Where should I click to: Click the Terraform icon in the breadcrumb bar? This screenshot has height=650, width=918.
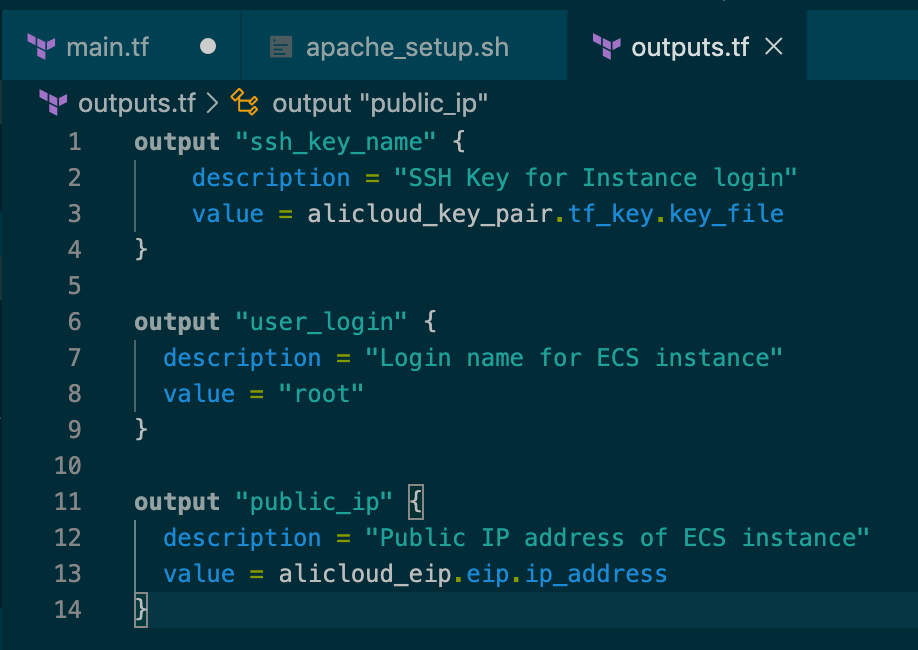[53, 102]
